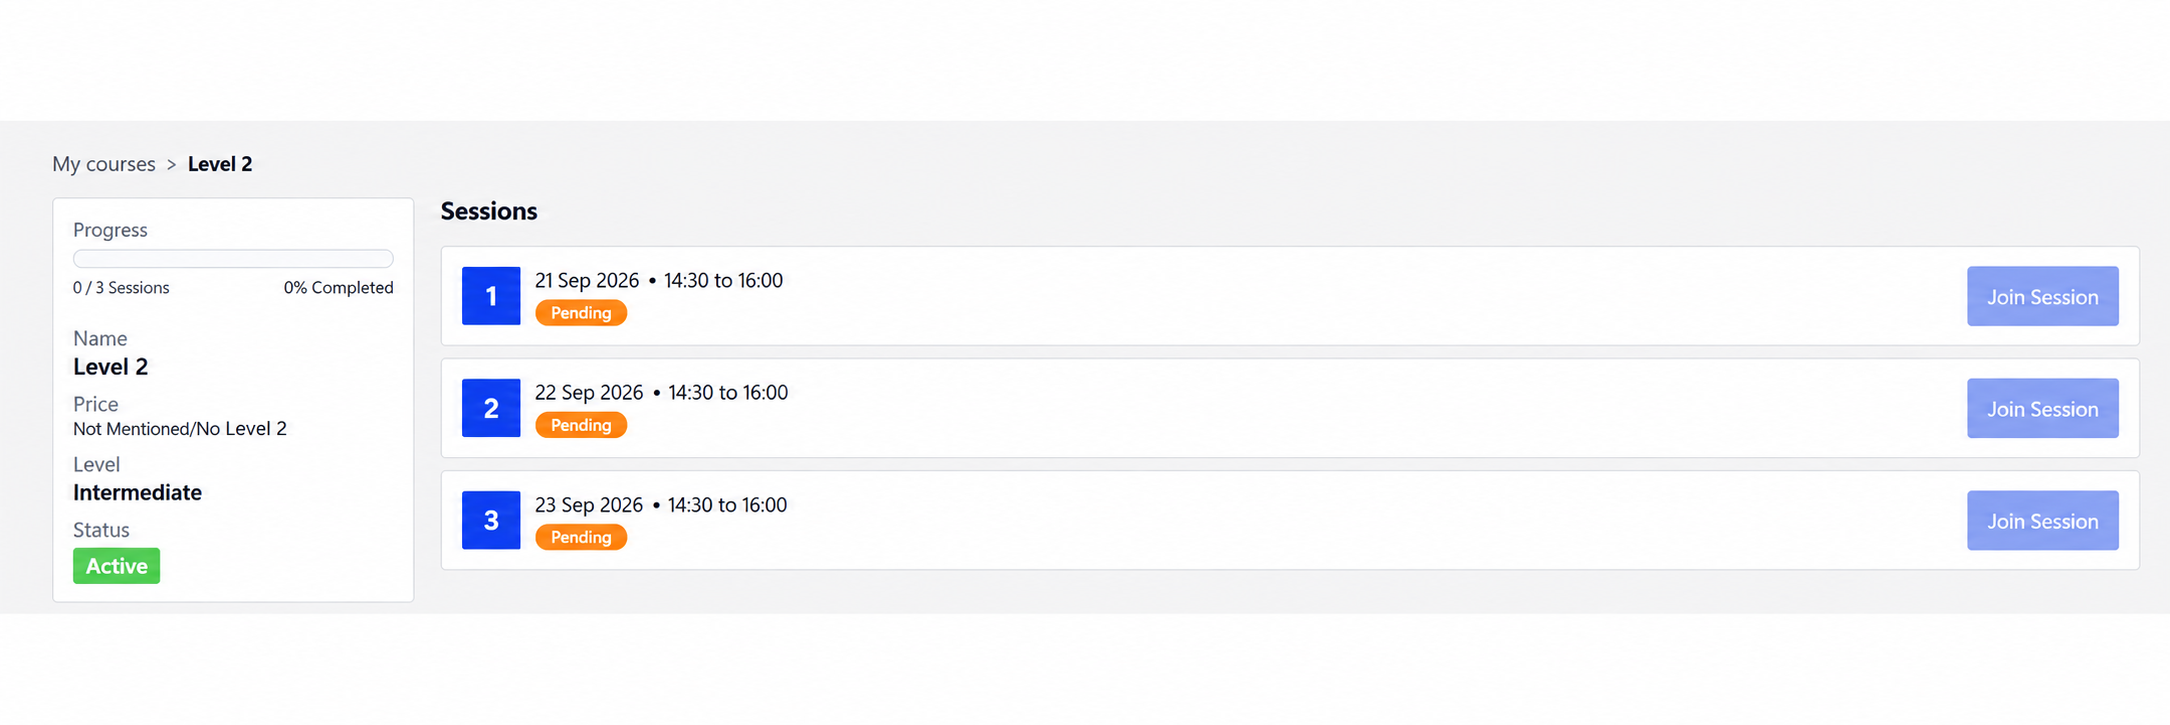Click the blue session number 1 badge

491,296
